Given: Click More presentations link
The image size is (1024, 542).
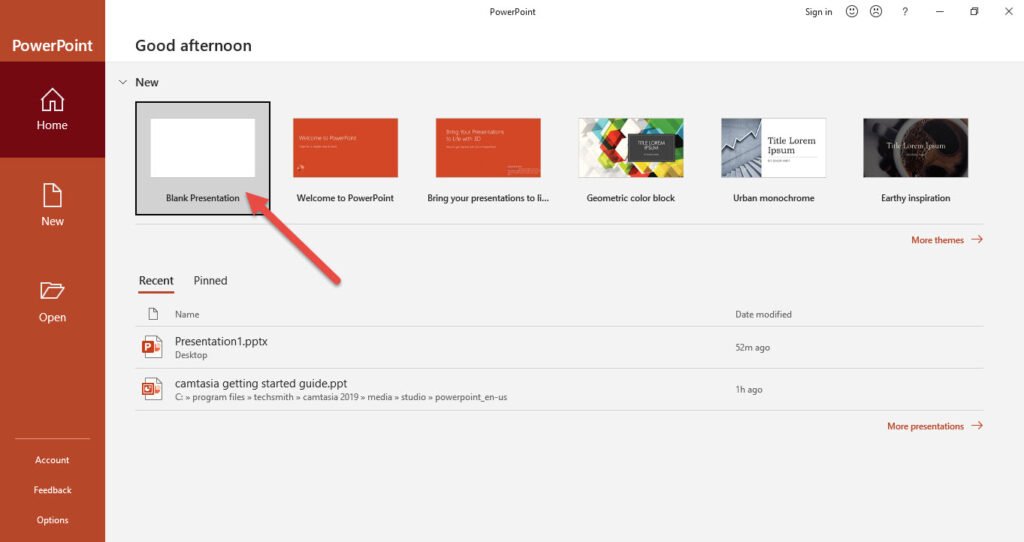Looking at the screenshot, I should (x=935, y=426).
